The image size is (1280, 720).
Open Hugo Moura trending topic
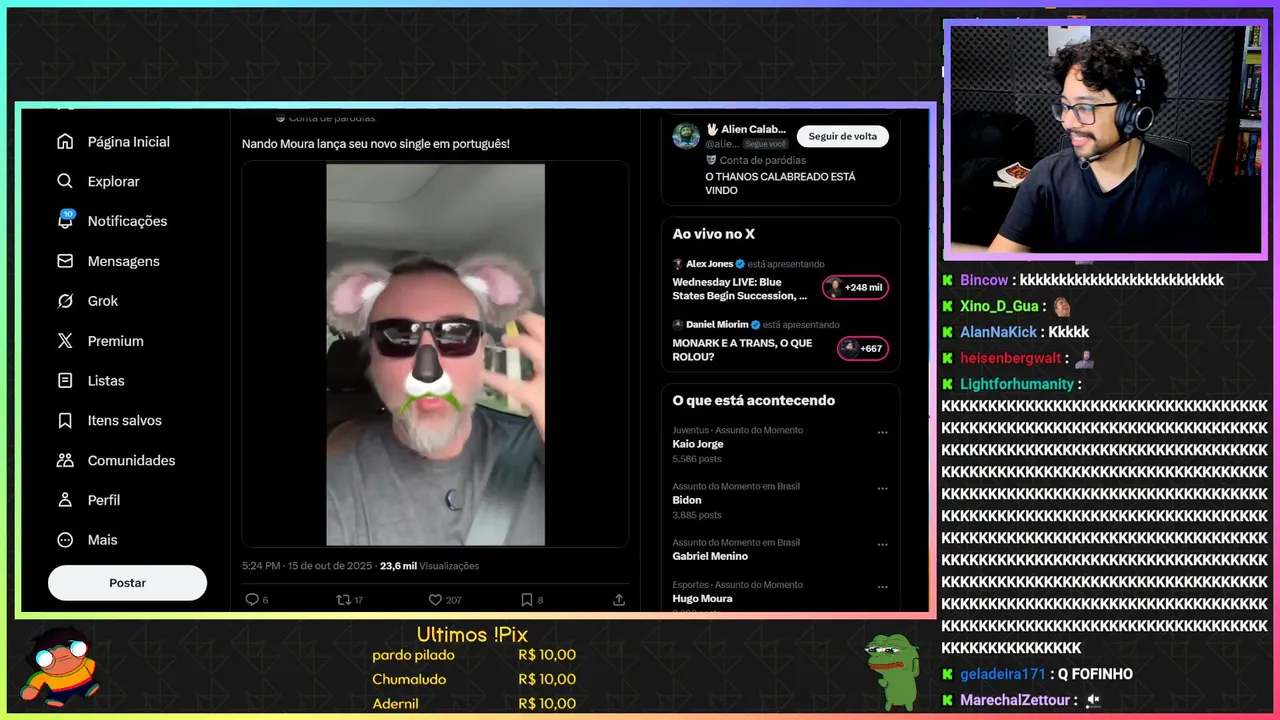(702, 598)
